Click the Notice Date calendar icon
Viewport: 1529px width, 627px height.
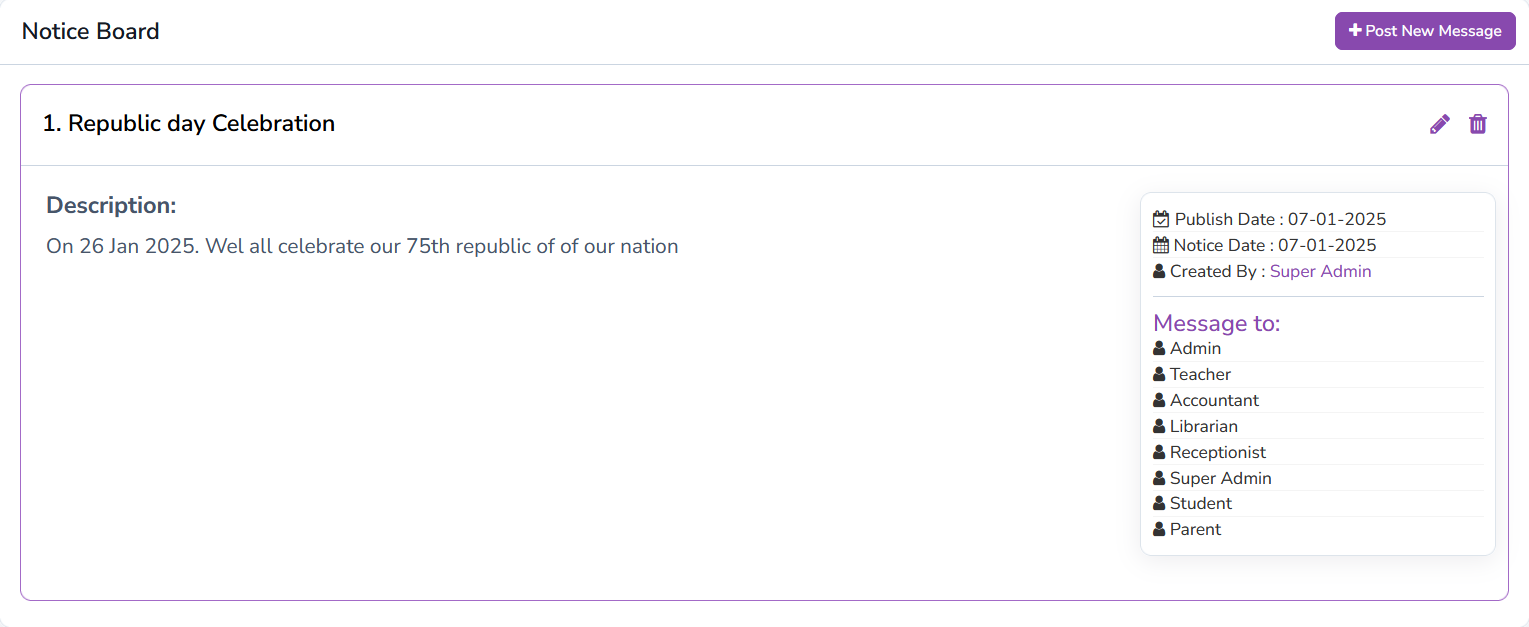click(1161, 245)
